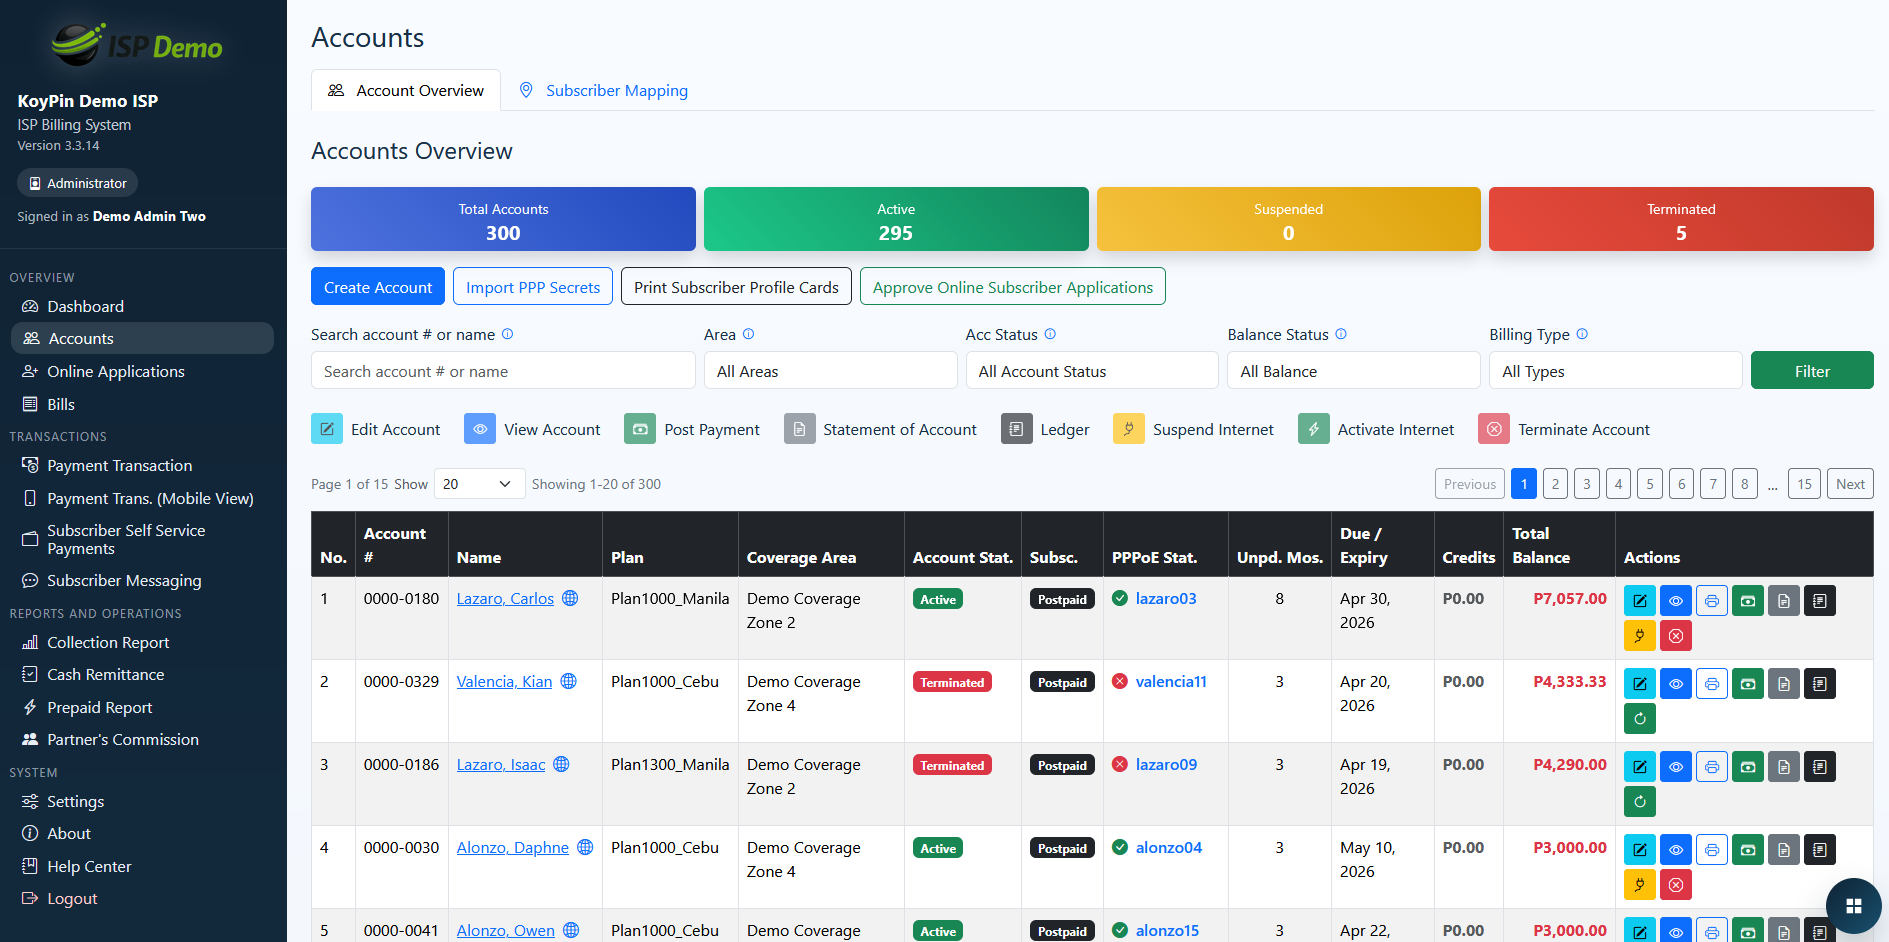Open All Balance dropdown
The width and height of the screenshot is (1889, 942).
pos(1354,371)
